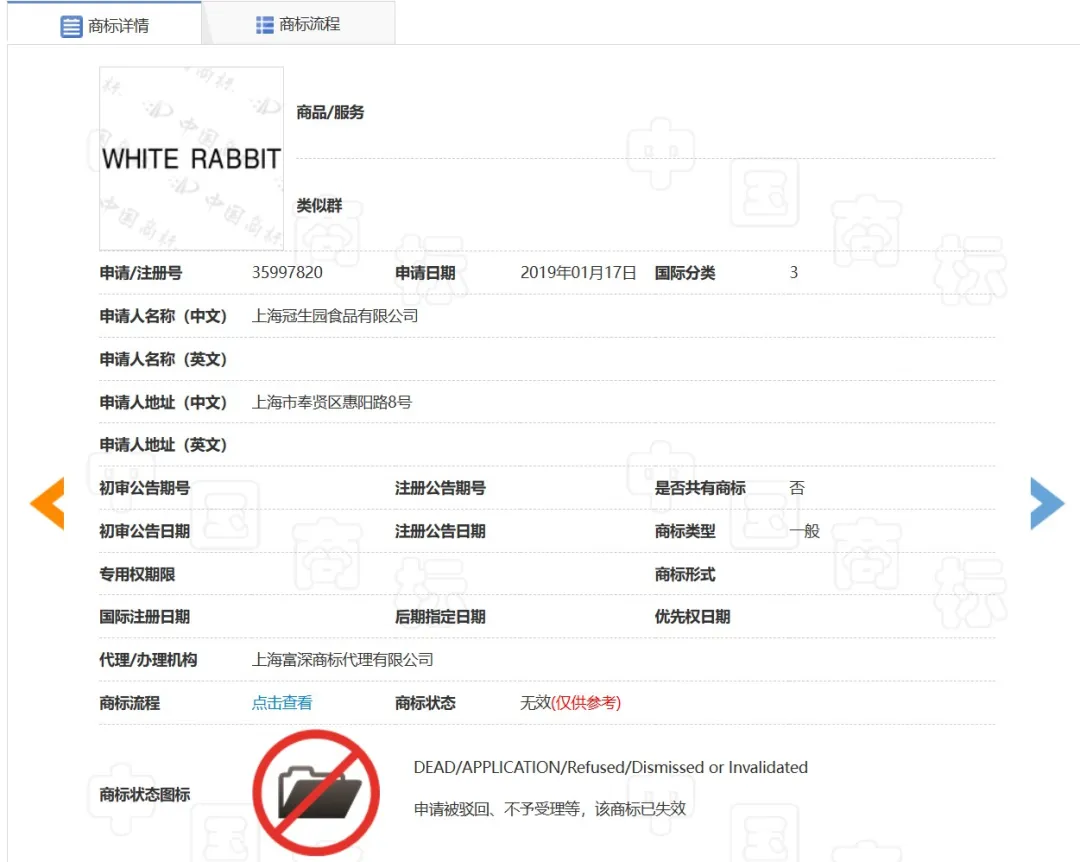Screen dimensions: 1080x862
Task: Click the application date 2019年01月17日
Action: [x=578, y=273]
